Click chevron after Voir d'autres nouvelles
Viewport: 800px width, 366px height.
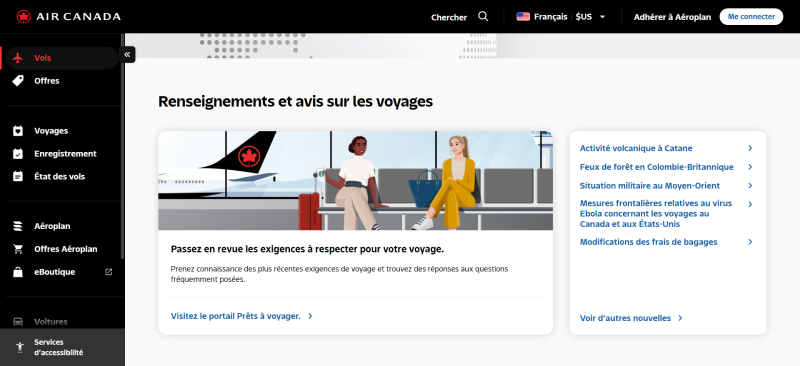coord(680,318)
